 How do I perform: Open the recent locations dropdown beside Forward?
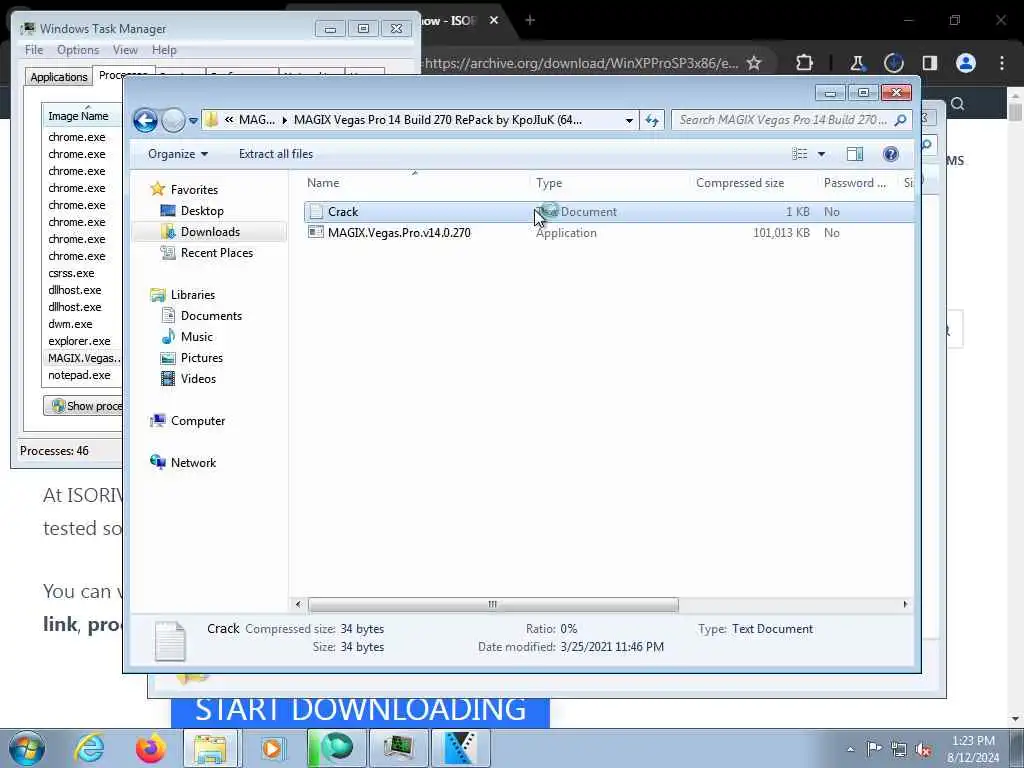(193, 121)
